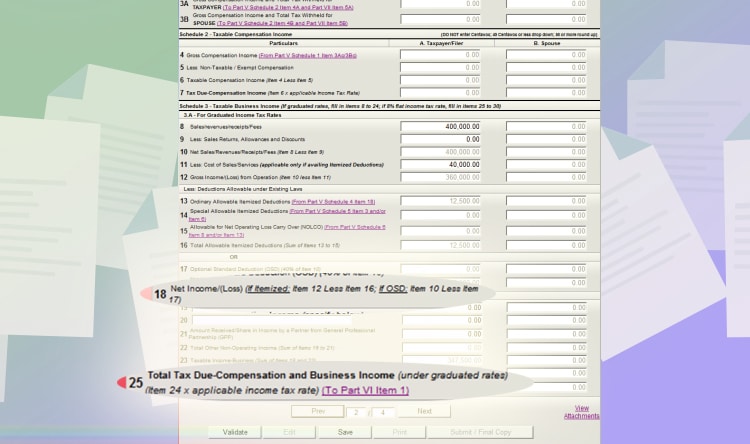Click the Edit button
750x444 pixels.
tap(290, 432)
